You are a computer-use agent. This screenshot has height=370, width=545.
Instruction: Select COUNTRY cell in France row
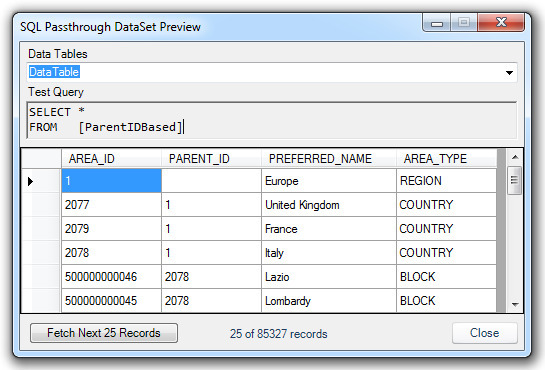click(x=446, y=229)
